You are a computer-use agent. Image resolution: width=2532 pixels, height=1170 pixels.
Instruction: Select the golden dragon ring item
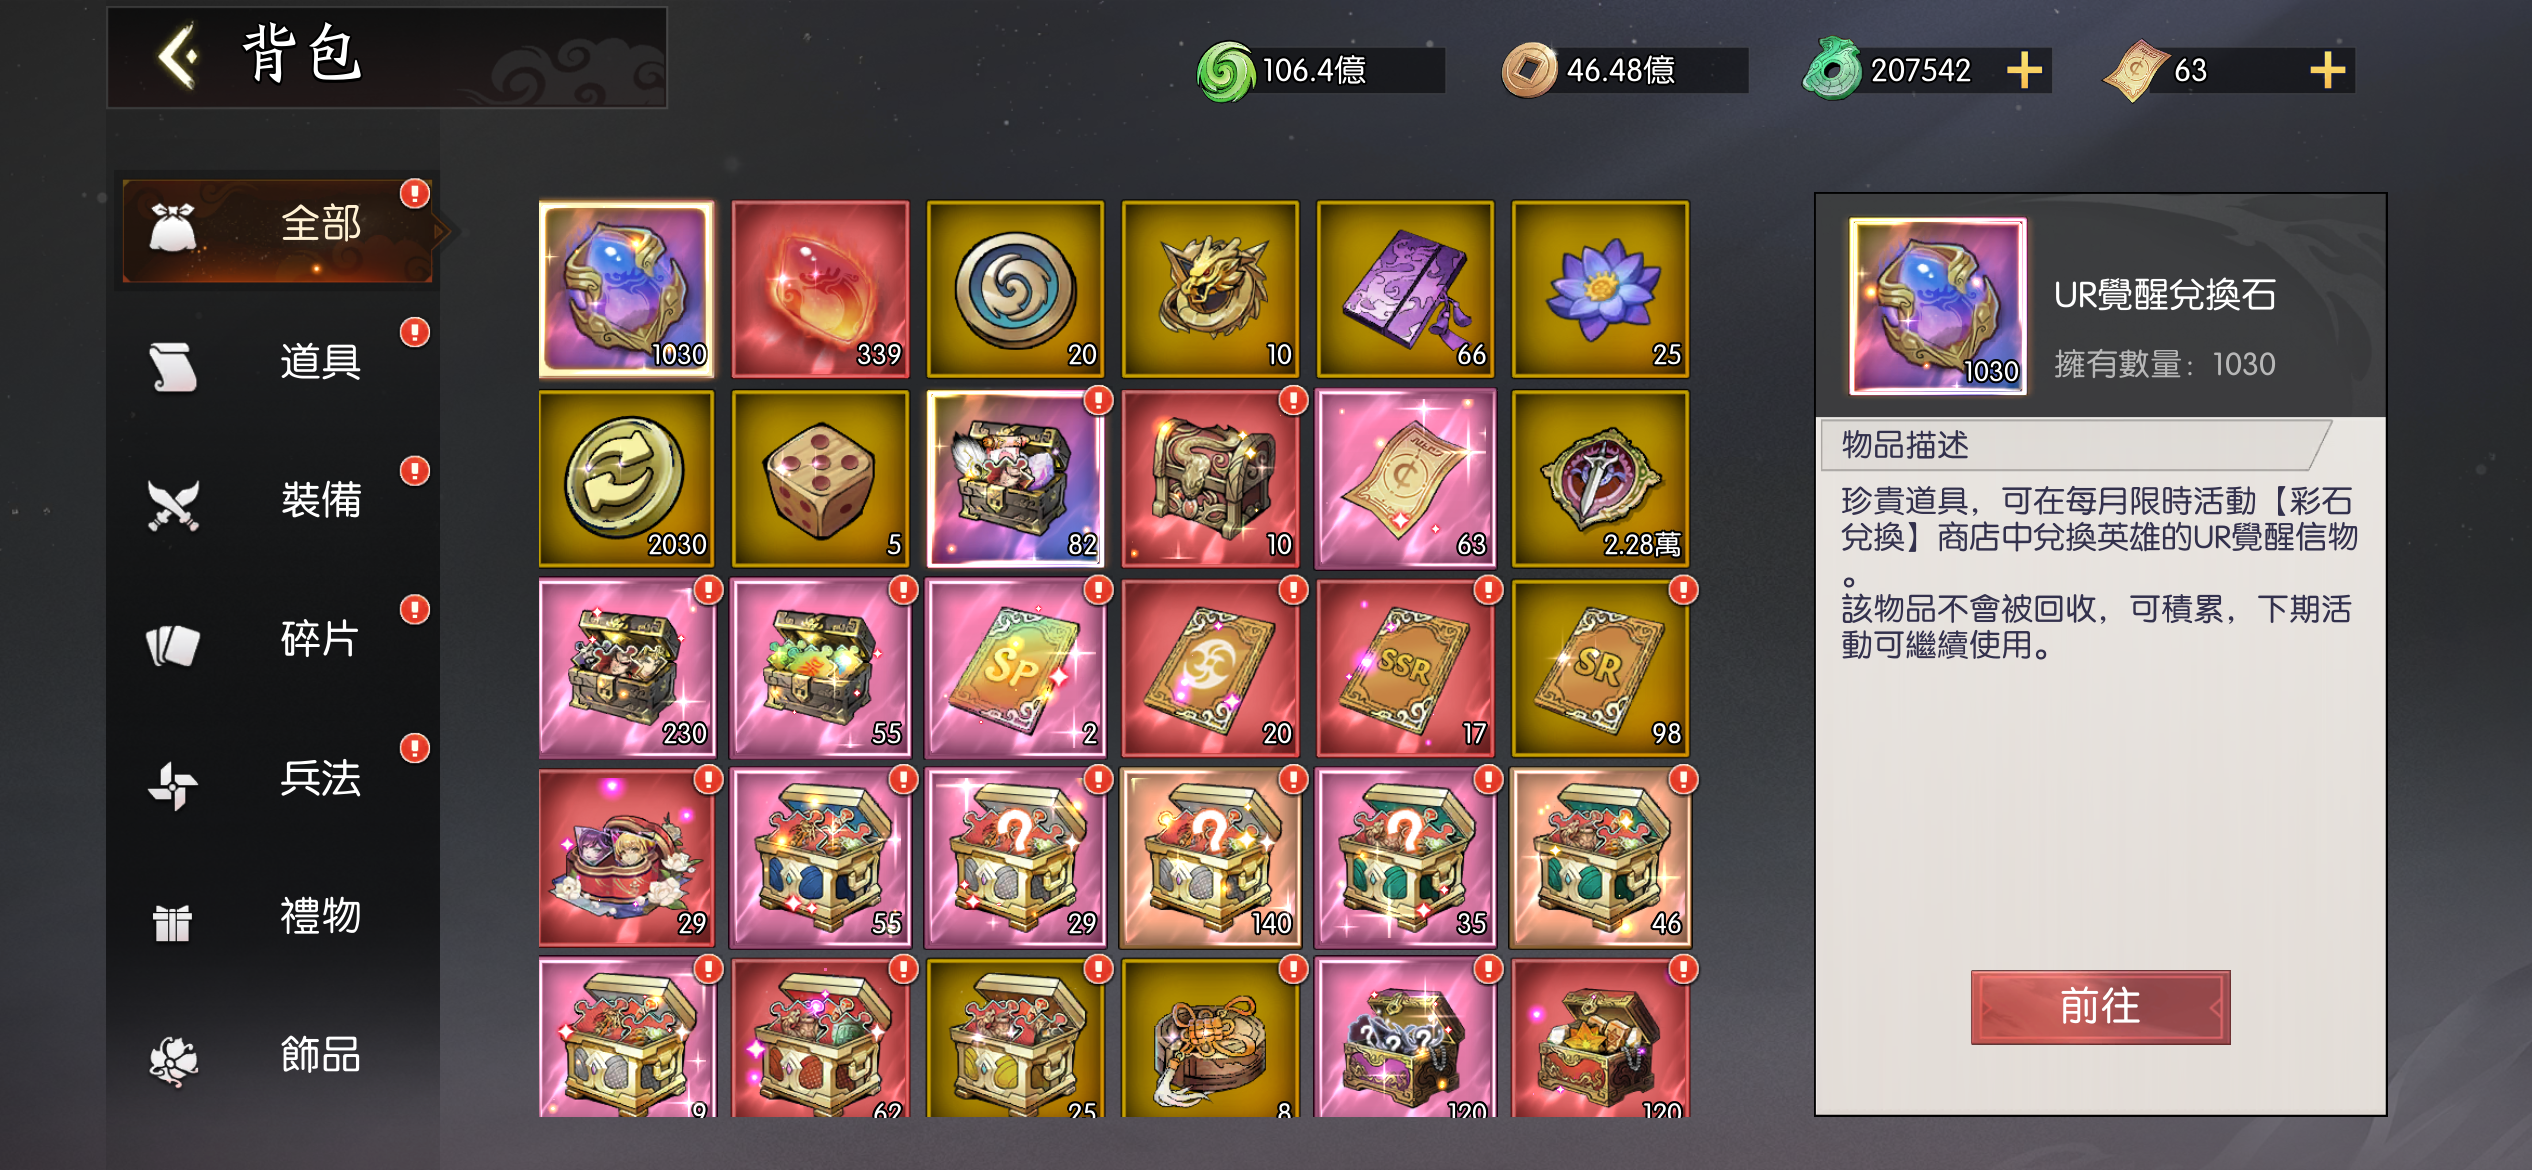pos(1210,289)
